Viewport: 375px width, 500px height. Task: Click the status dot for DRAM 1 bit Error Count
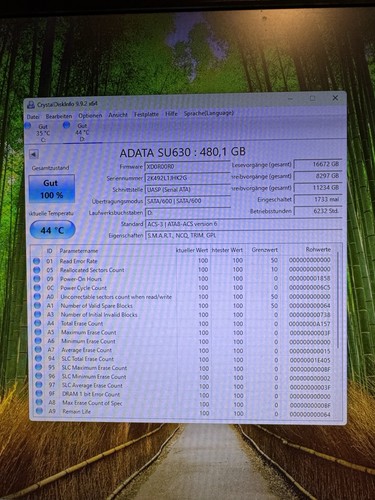39,394
